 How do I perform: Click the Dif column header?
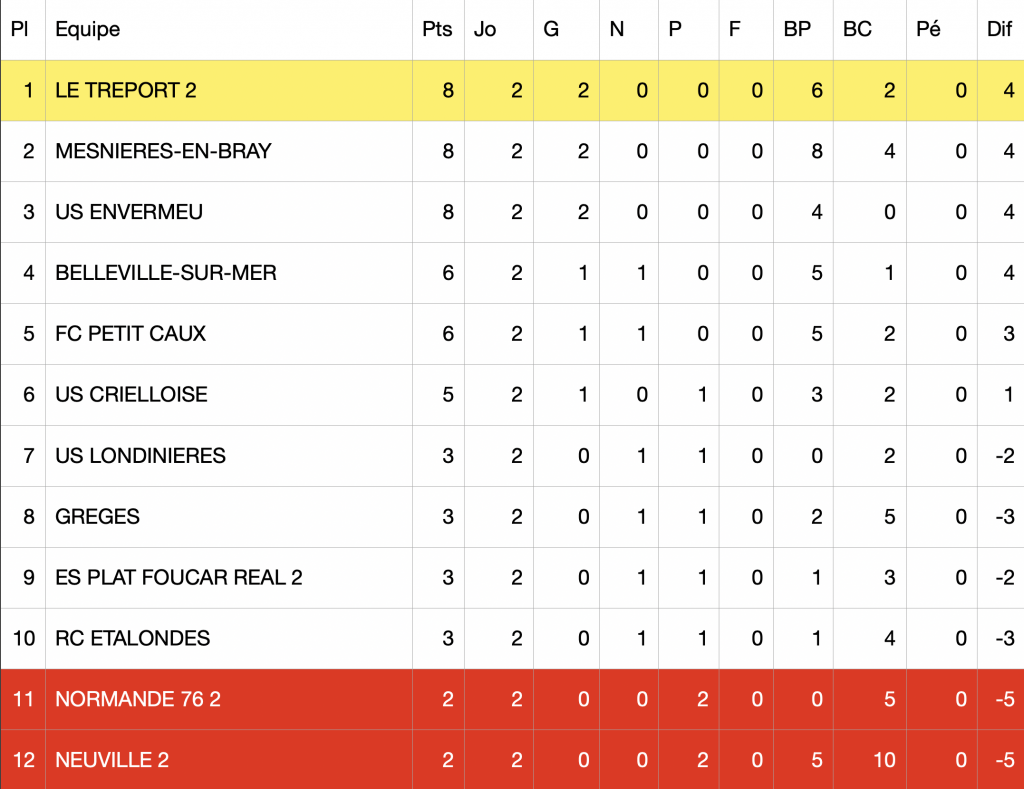pos(999,29)
